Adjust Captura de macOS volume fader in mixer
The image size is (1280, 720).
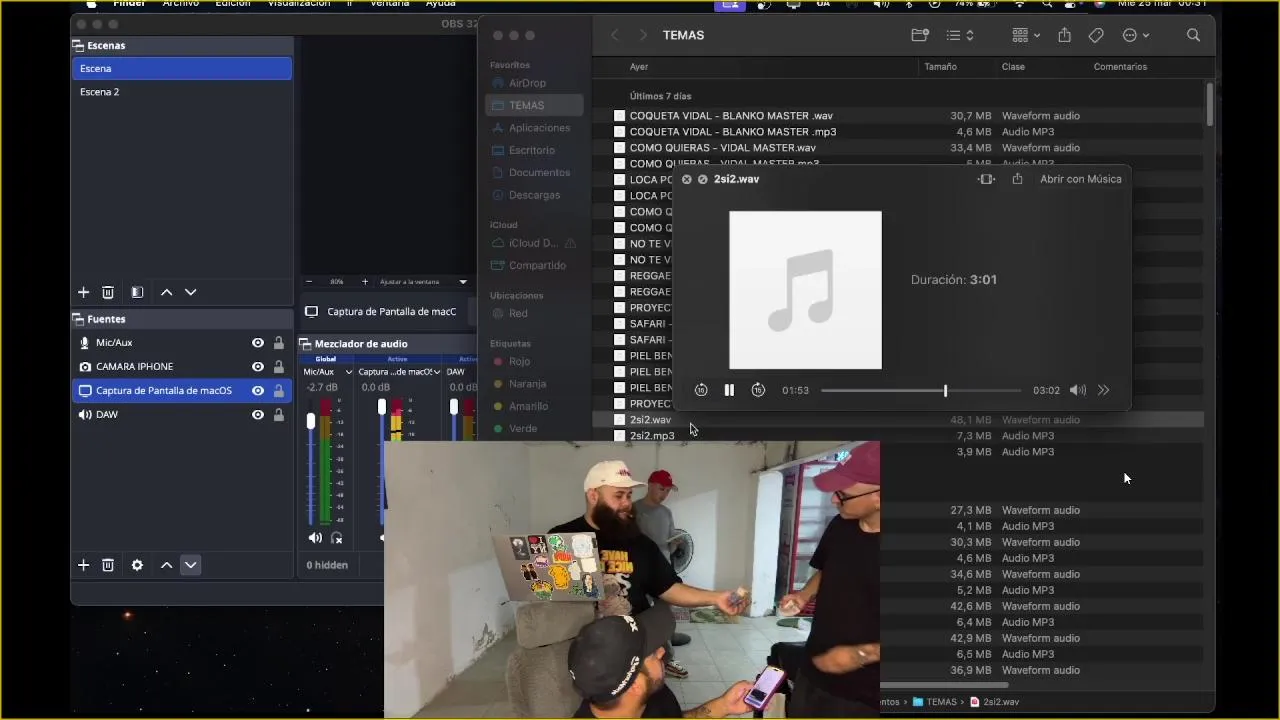(x=381, y=408)
